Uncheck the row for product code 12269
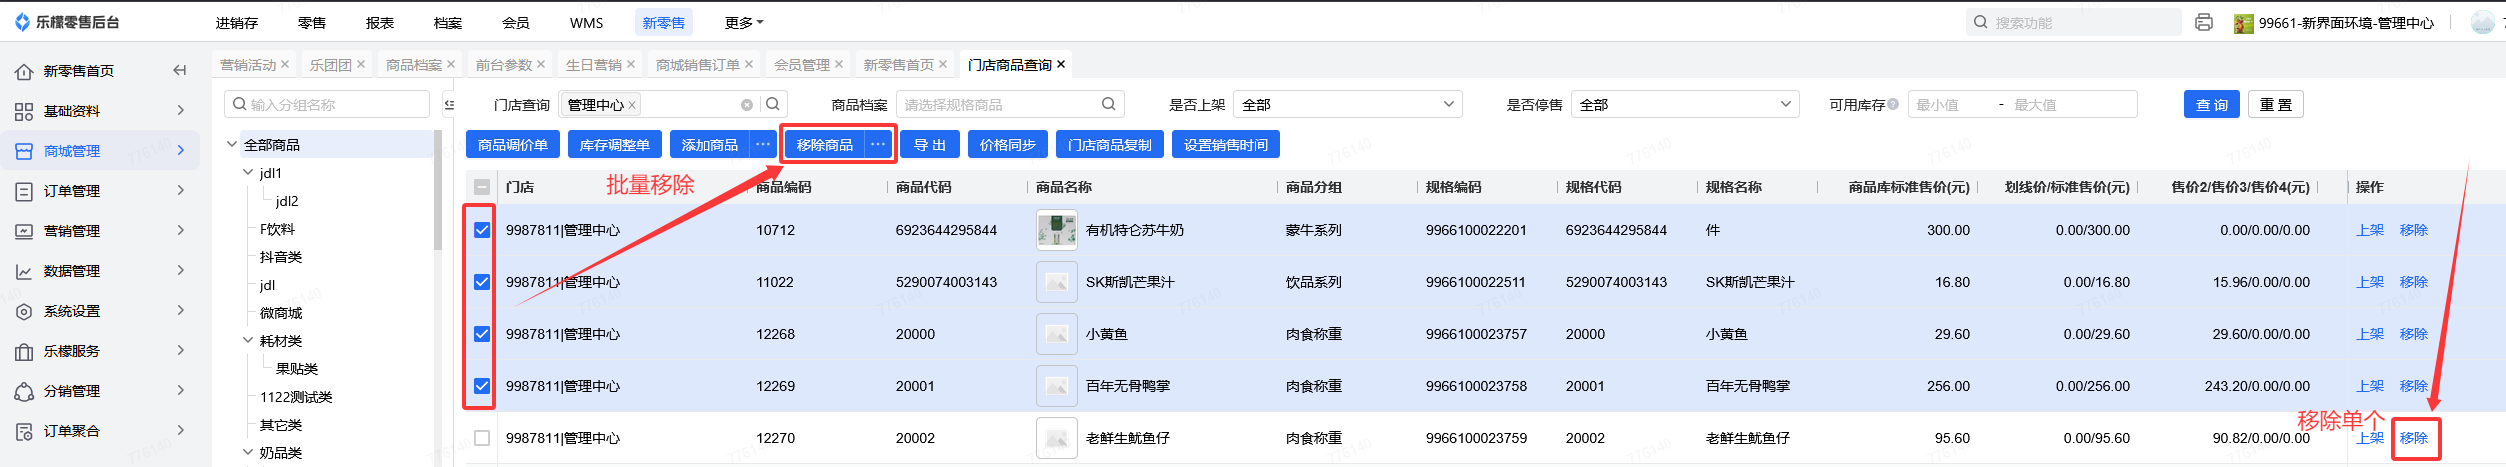The width and height of the screenshot is (2506, 467). (482, 386)
